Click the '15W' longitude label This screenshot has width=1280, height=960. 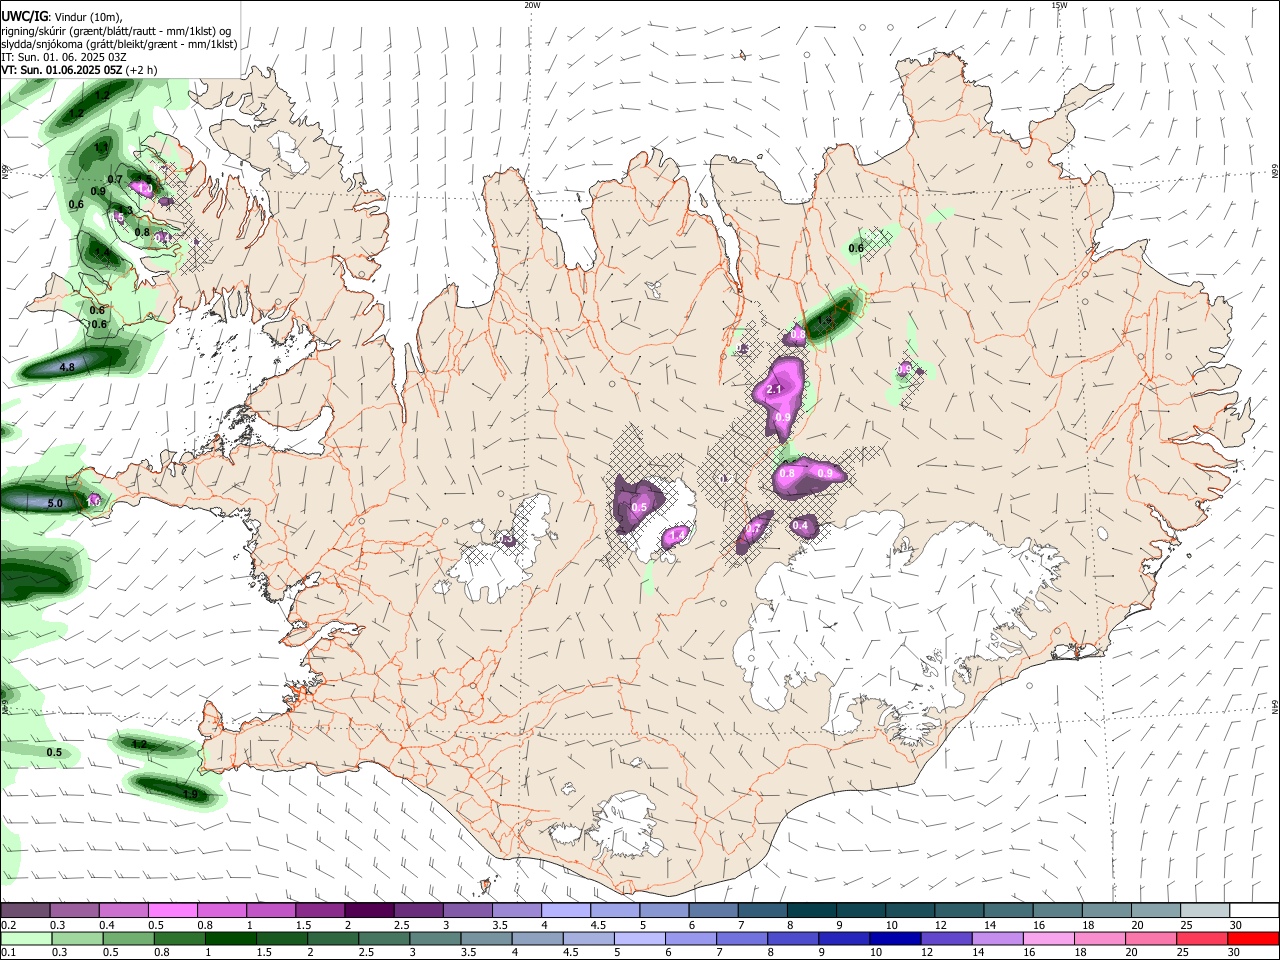pos(1059,5)
